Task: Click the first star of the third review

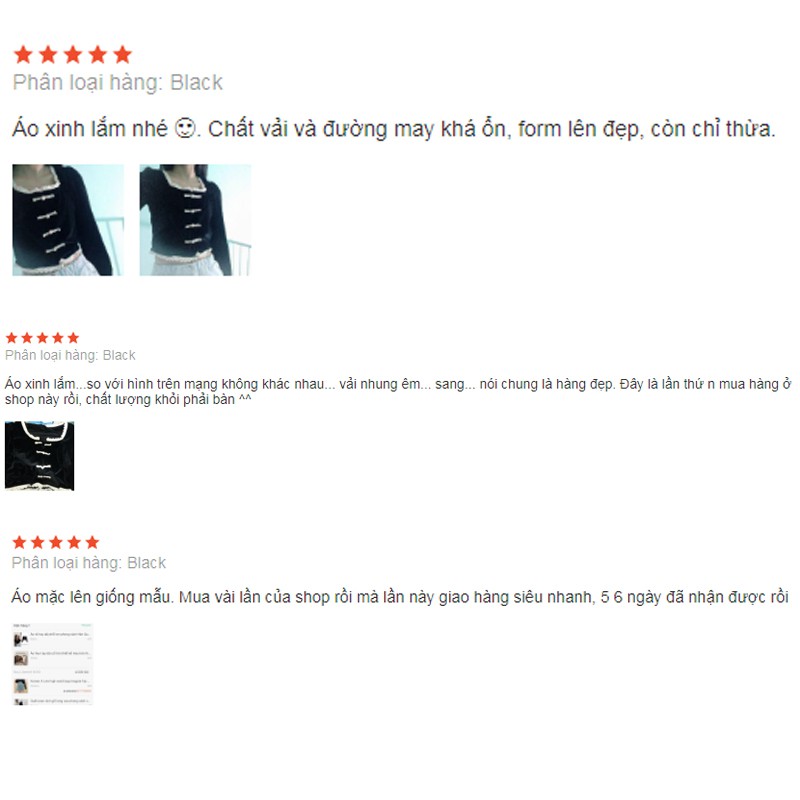Action: (19, 542)
